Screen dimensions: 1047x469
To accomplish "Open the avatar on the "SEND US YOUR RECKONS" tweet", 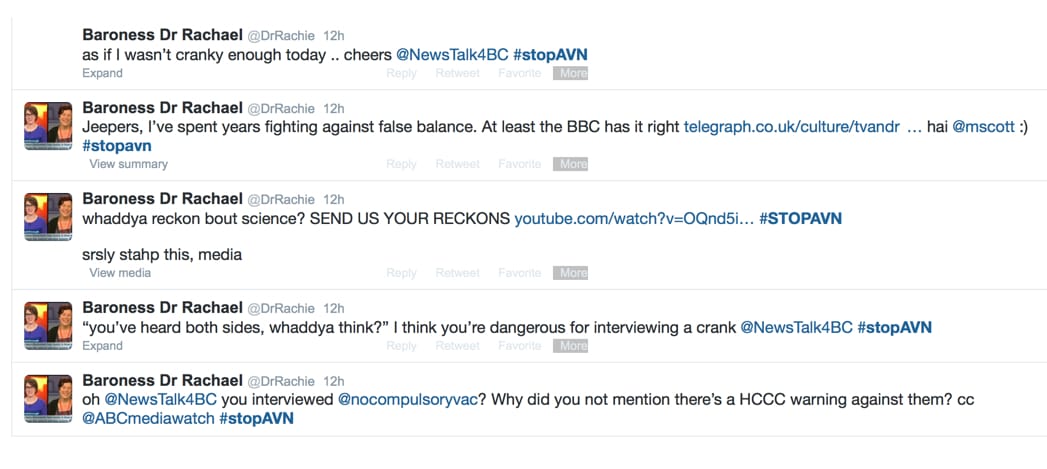I will point(48,217).
